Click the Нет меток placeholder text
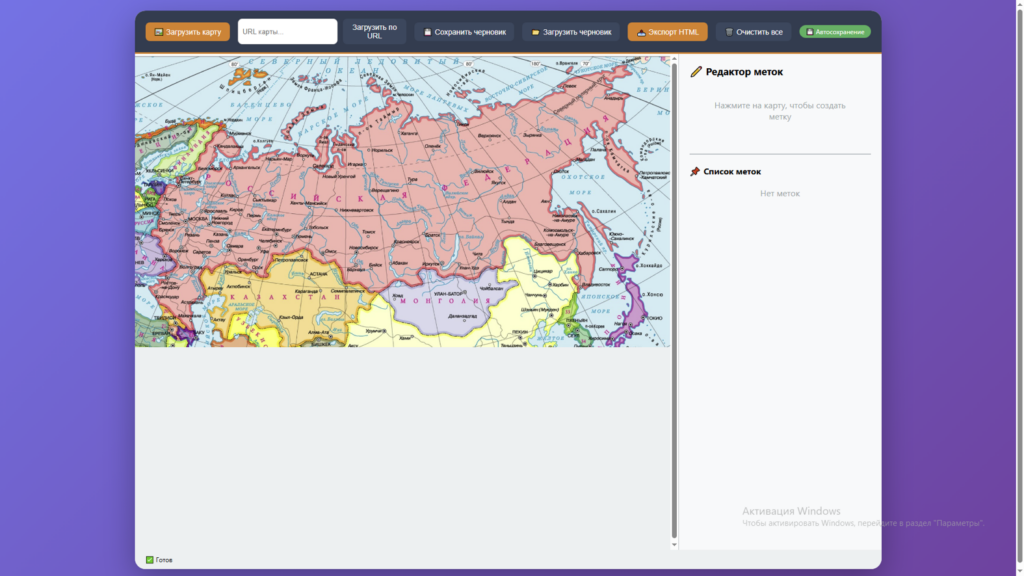1024x576 pixels. point(779,193)
